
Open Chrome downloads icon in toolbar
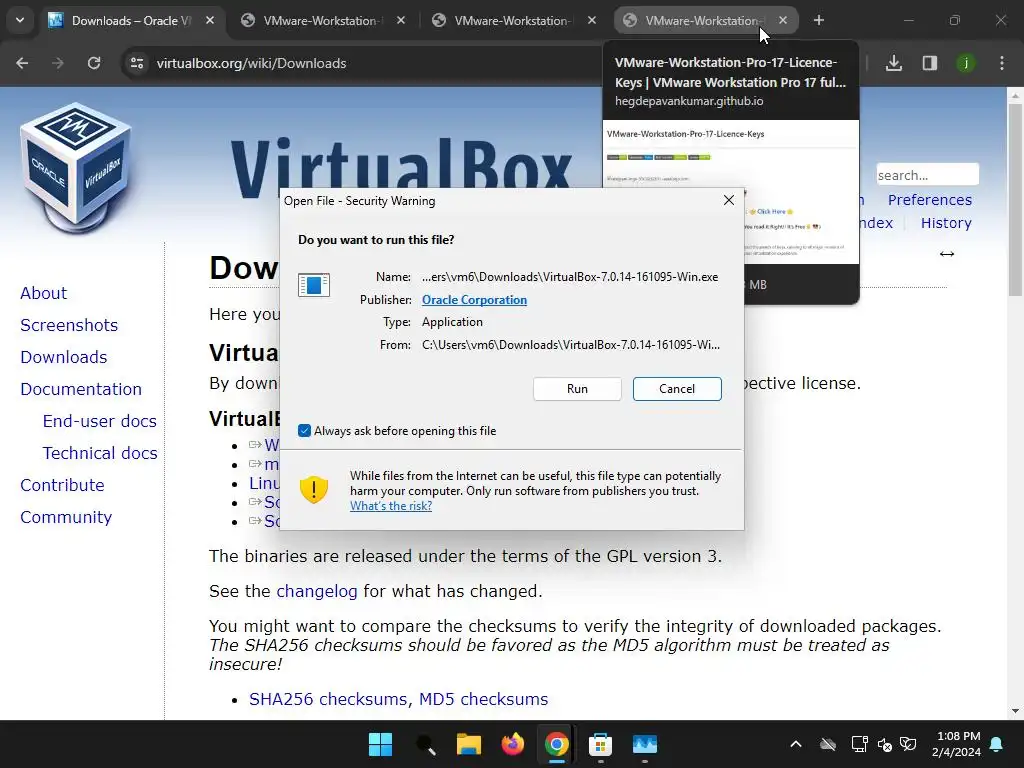pyautogui.click(x=893, y=63)
